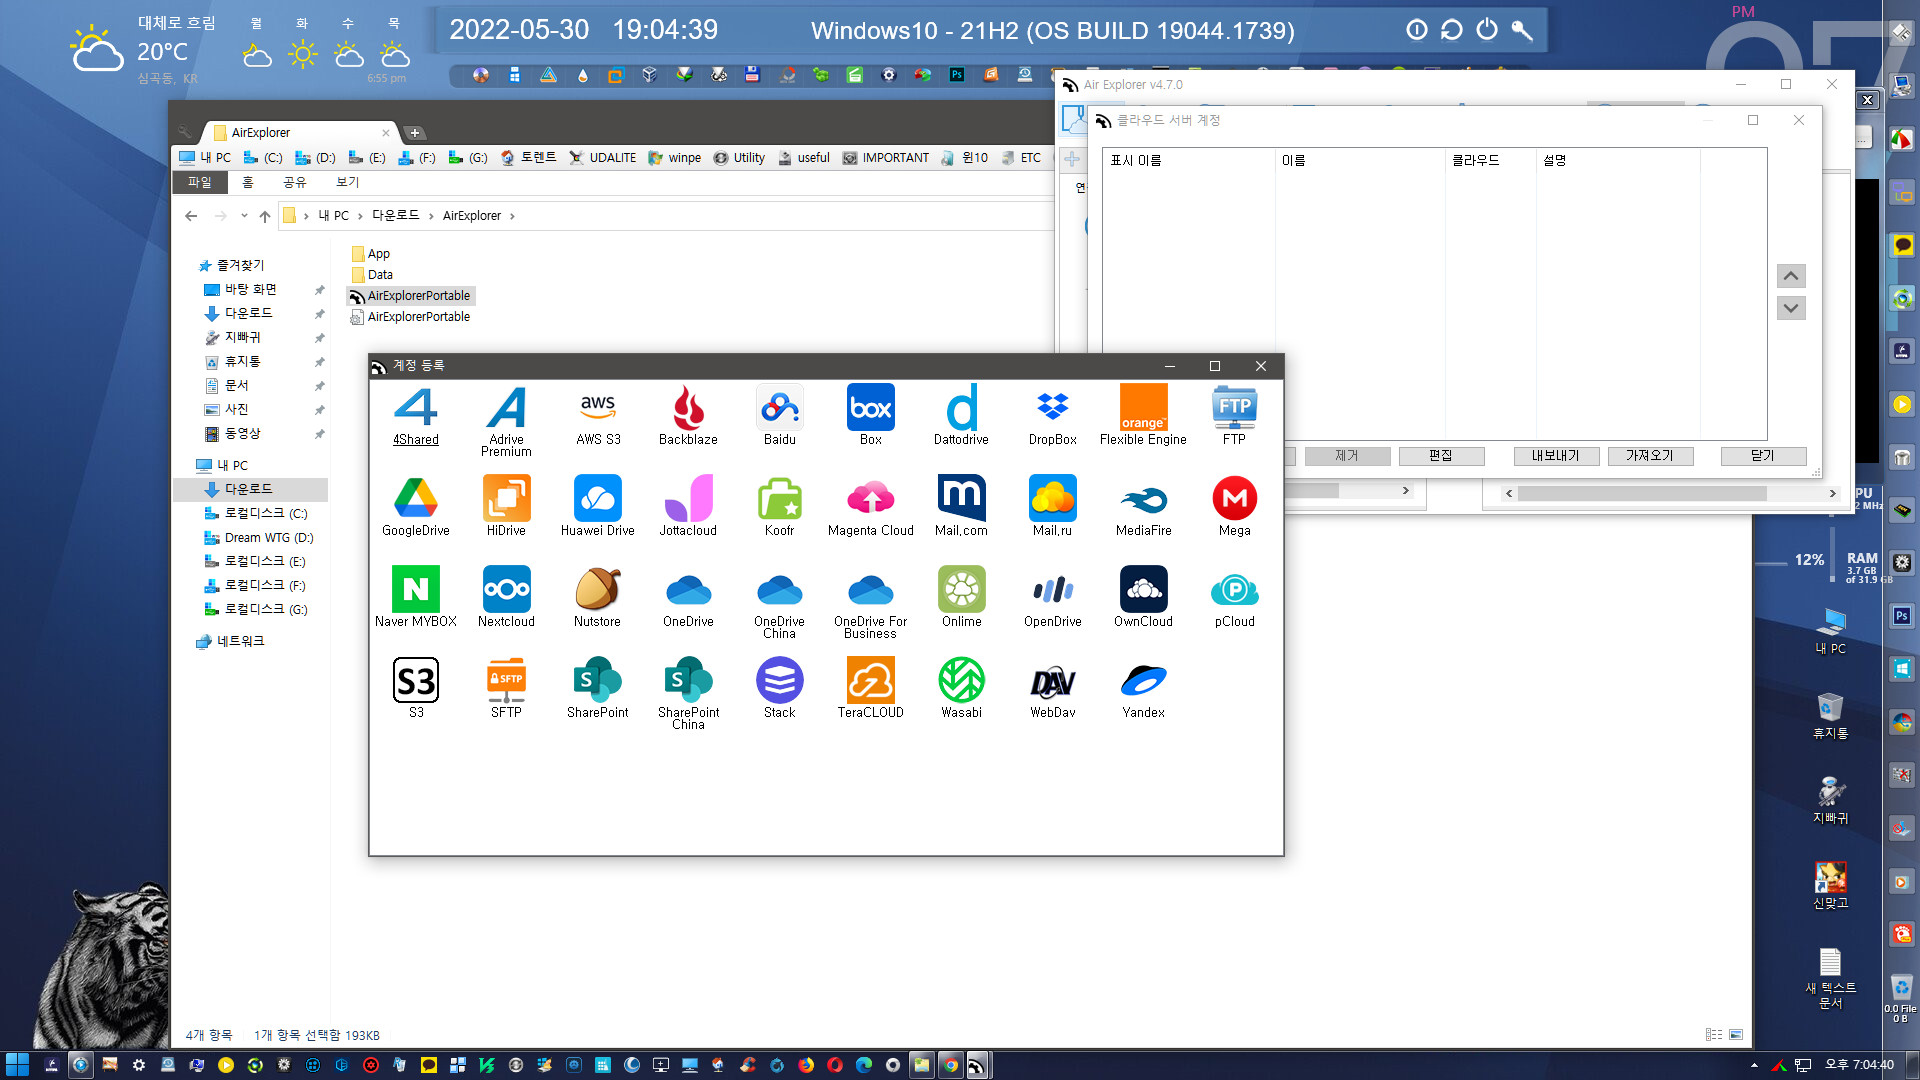The image size is (1920, 1080).
Task: Choose Mail.ru cloud icon
Action: (1053, 506)
